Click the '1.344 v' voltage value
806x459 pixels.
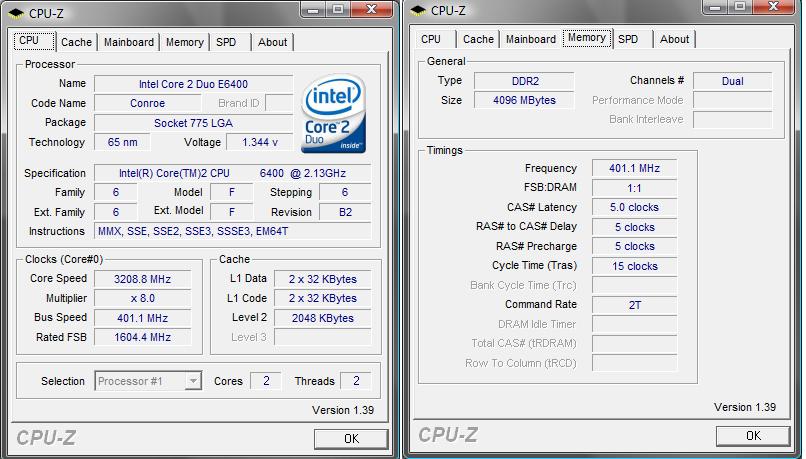260,142
